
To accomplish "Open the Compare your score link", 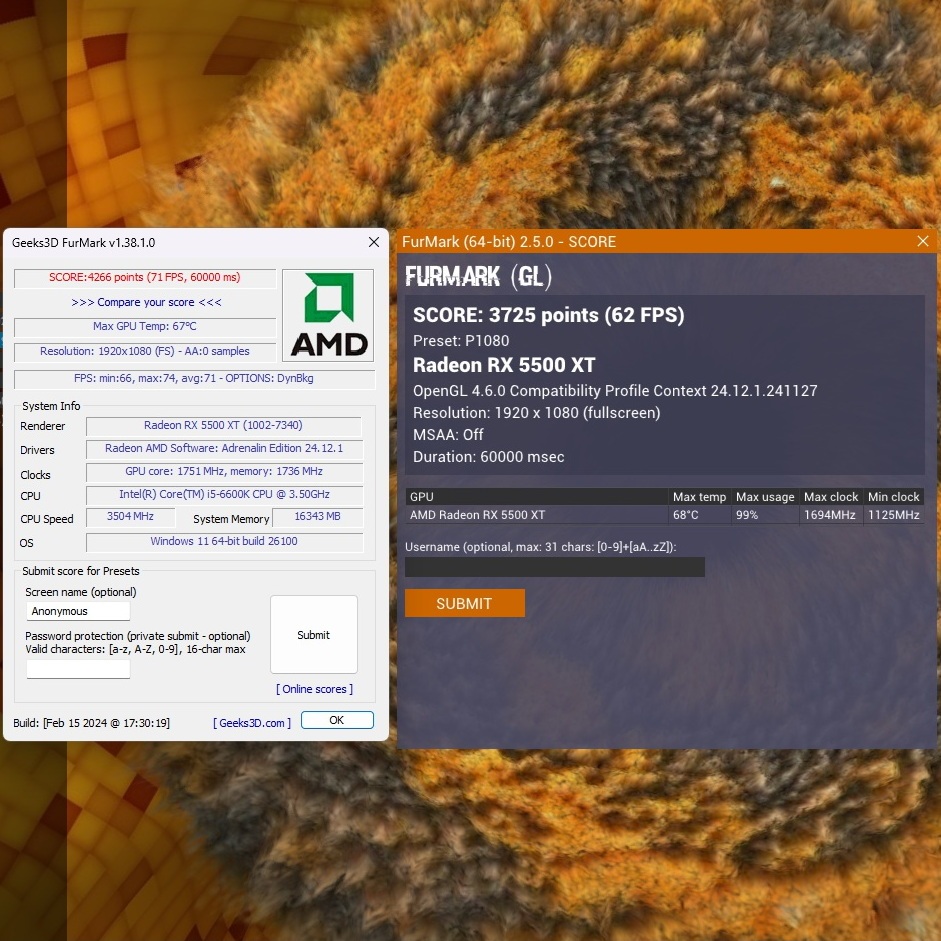I will pyautogui.click(x=146, y=302).
